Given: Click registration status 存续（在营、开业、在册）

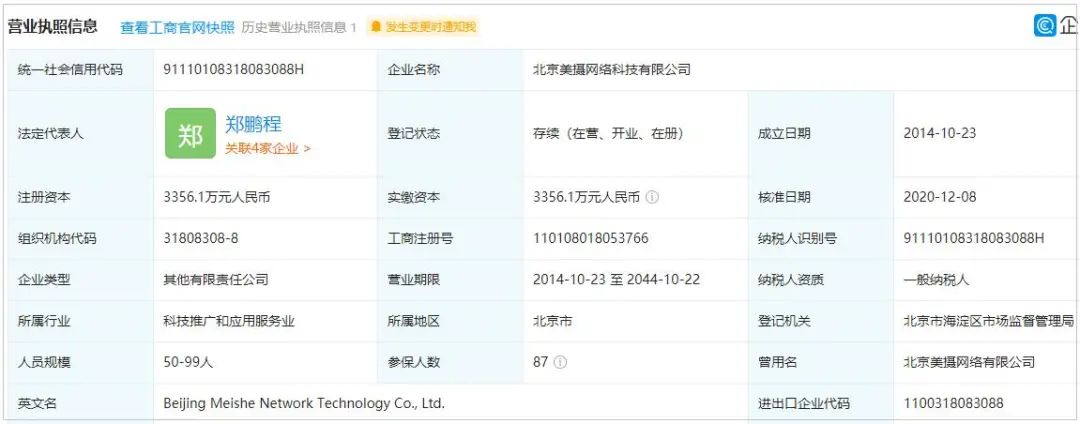Looking at the screenshot, I should coord(608,134).
